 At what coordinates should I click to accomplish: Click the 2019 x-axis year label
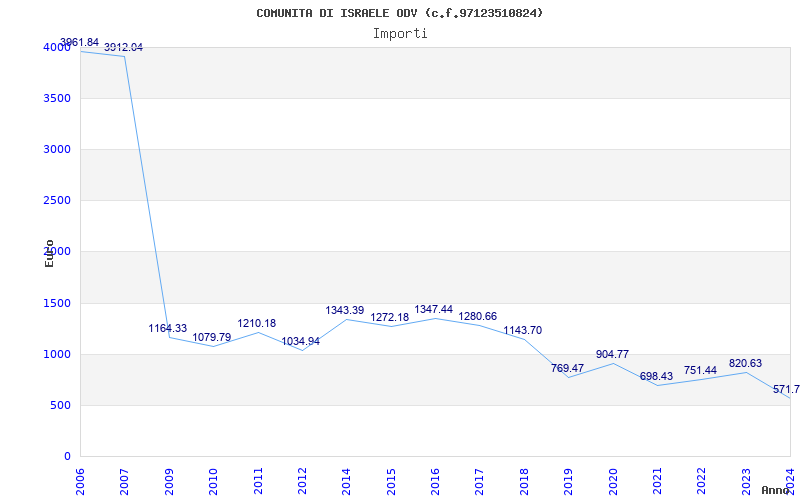(568, 481)
